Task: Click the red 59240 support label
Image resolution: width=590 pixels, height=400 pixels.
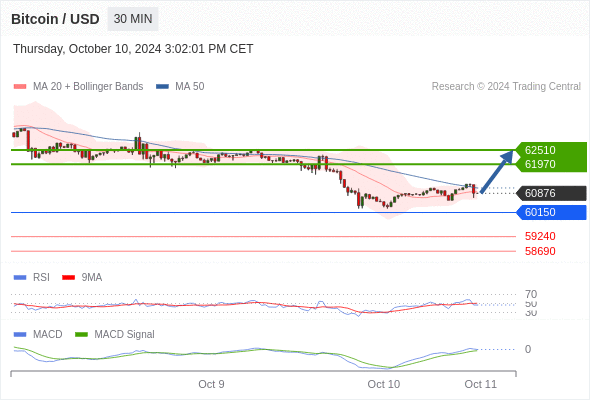Action: (x=540, y=236)
